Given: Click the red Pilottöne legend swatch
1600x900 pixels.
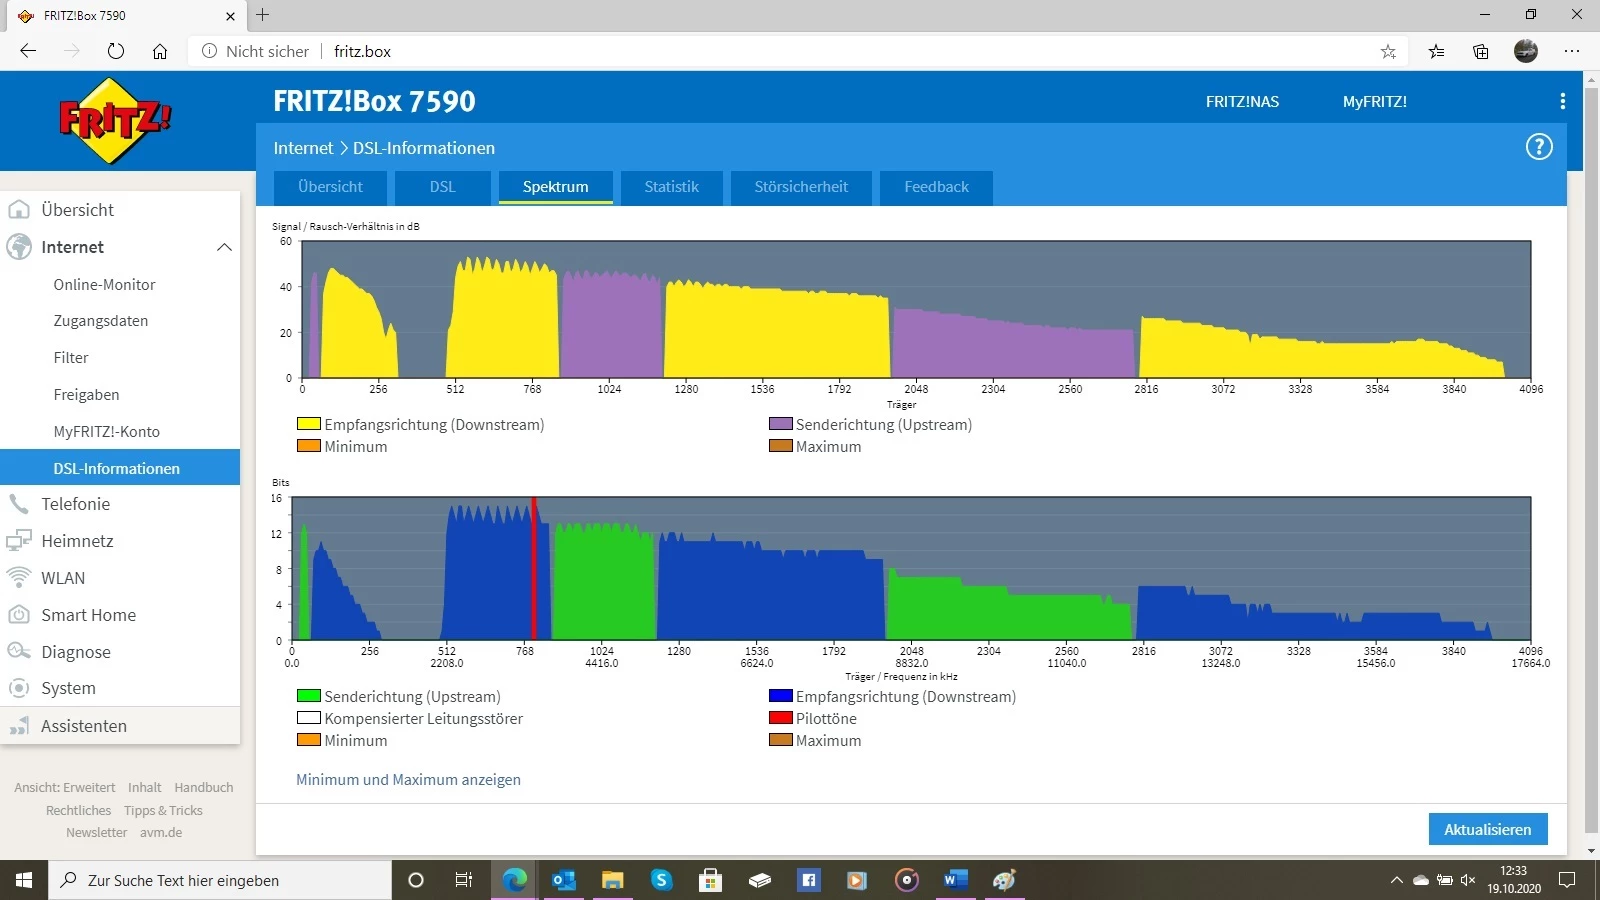Looking at the screenshot, I should [x=780, y=718].
